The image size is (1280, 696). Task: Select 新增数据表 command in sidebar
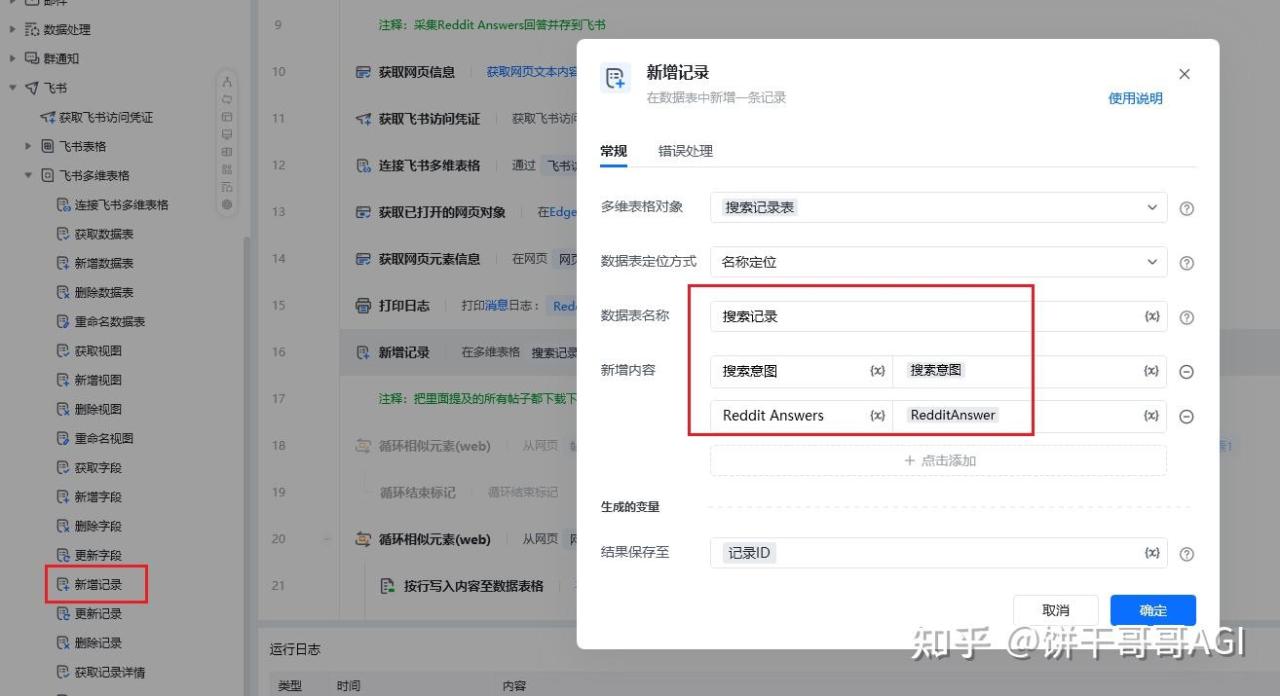click(x=95, y=263)
